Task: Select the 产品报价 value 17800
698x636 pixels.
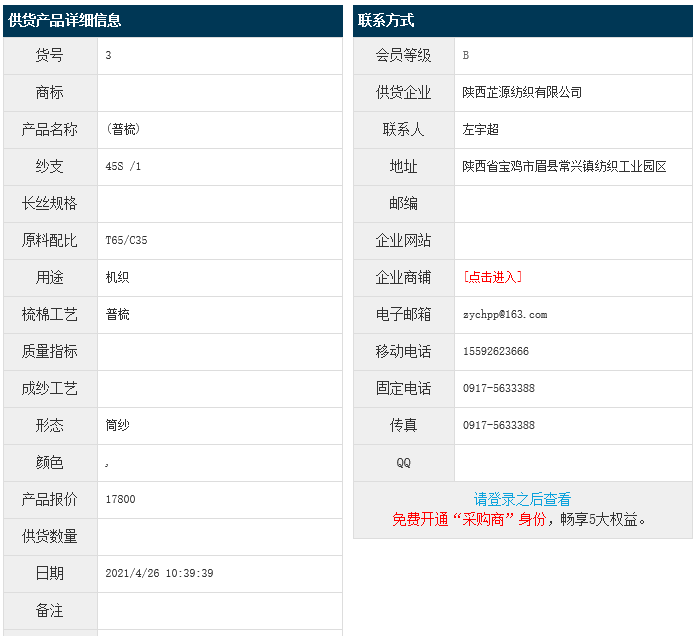Action: coord(120,499)
